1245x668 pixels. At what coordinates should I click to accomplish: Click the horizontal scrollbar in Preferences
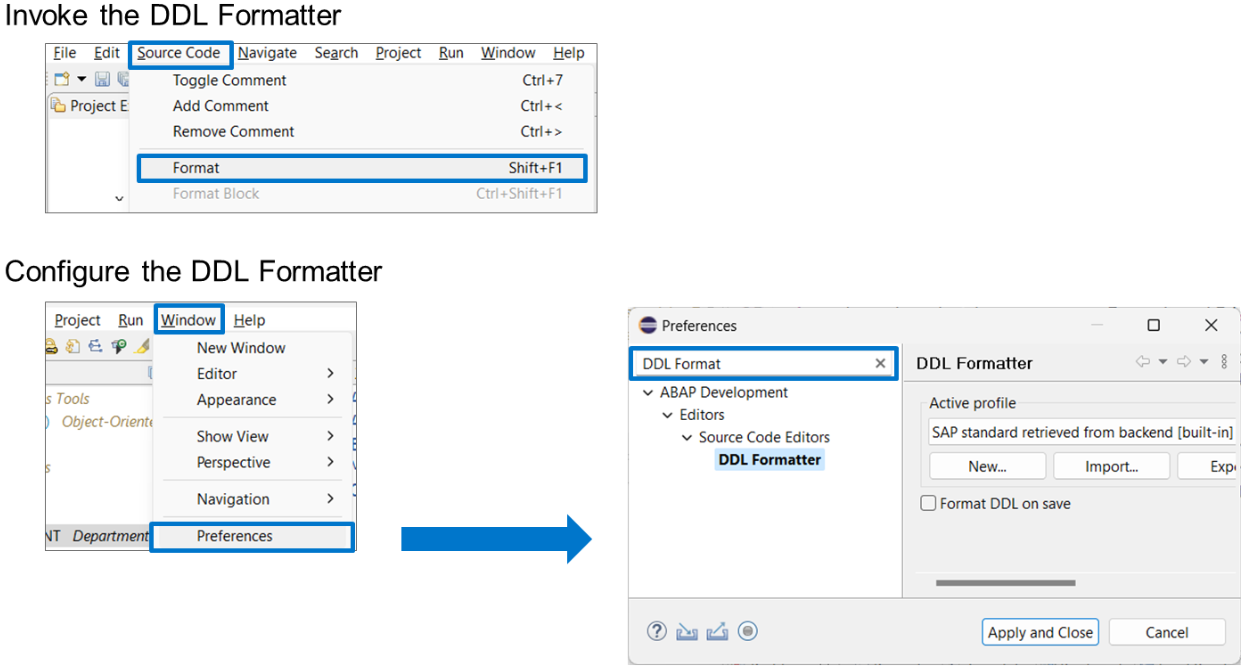[1005, 583]
